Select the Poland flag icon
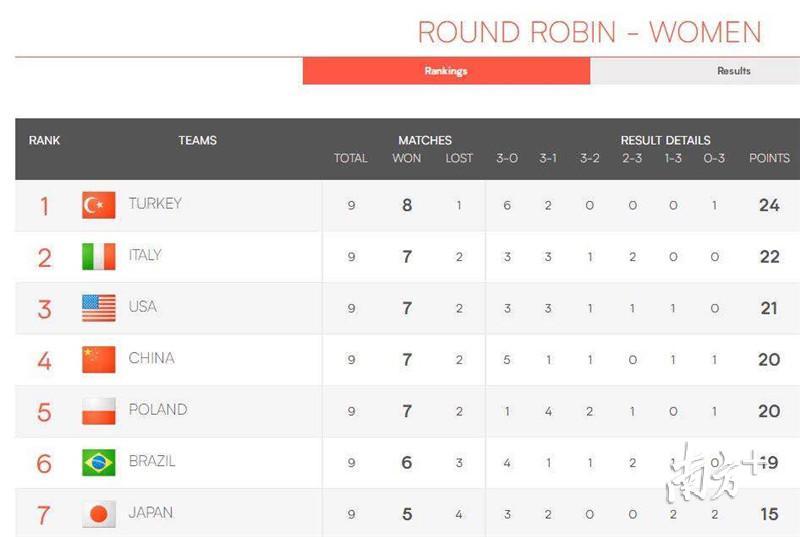800x537 pixels. pyautogui.click(x=98, y=411)
